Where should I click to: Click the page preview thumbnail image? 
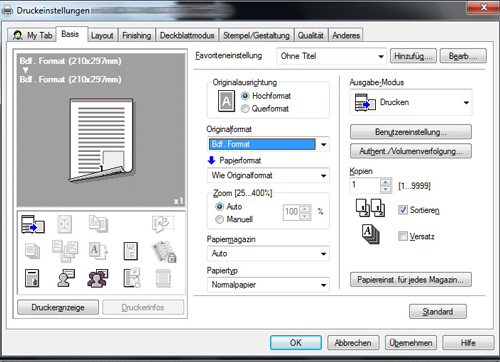coord(101,140)
